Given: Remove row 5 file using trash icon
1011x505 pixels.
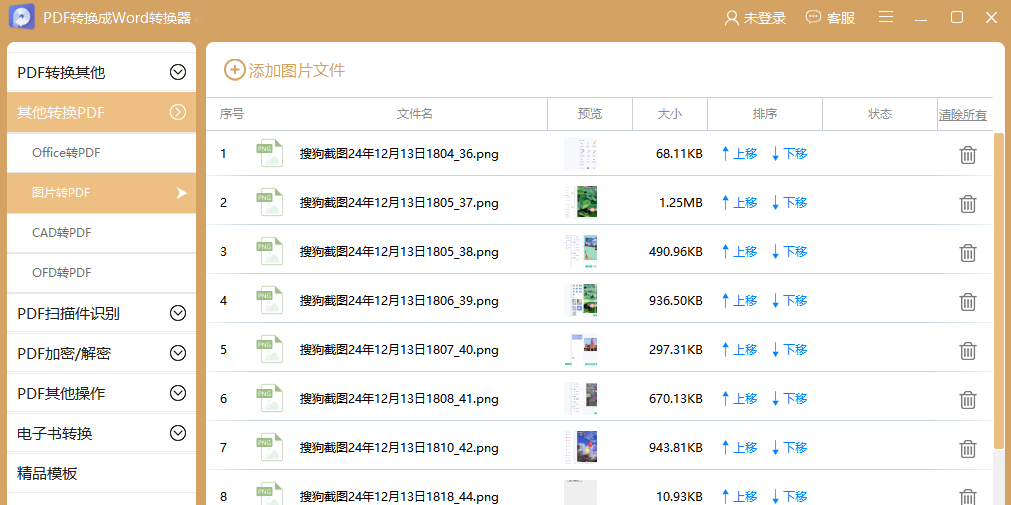Looking at the screenshot, I should click(x=967, y=350).
